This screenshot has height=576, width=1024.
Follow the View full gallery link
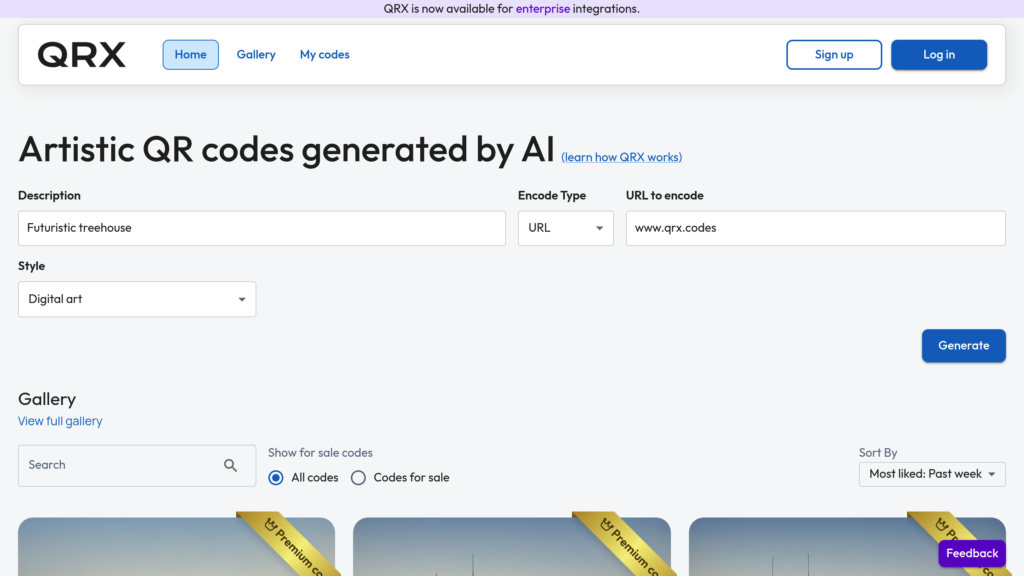point(60,421)
